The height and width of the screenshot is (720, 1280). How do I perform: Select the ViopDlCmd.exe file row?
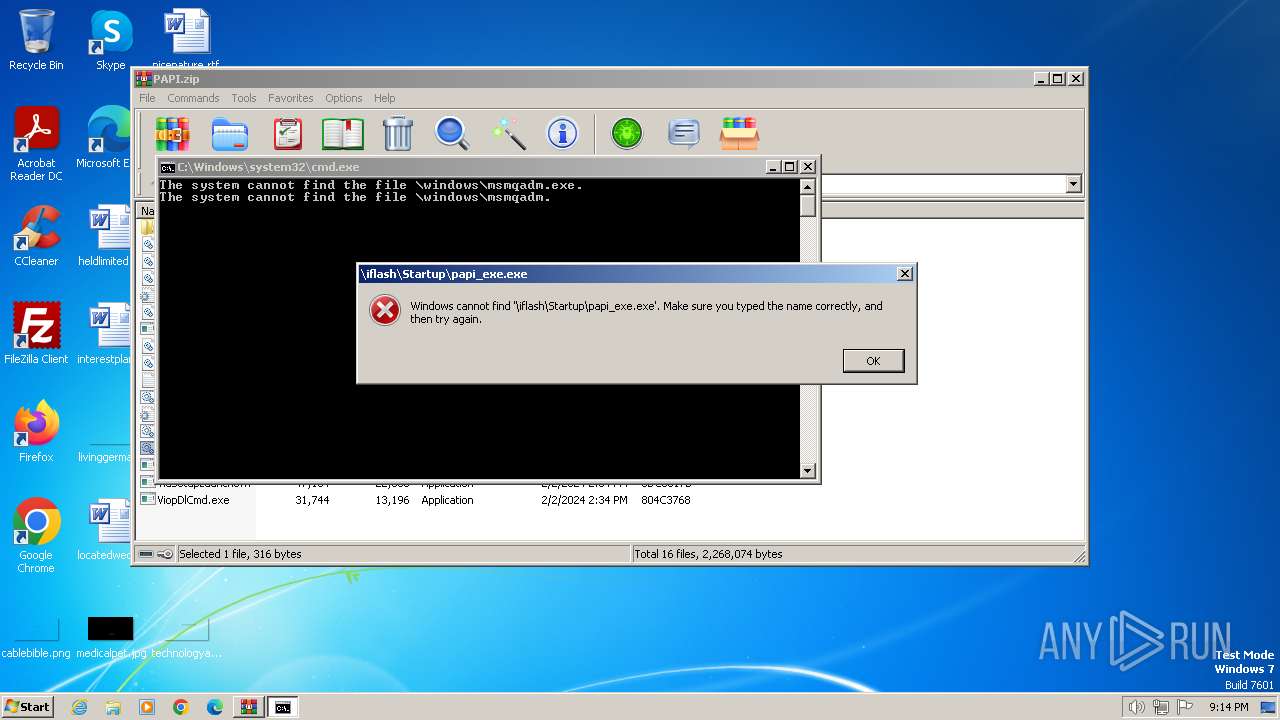point(416,500)
